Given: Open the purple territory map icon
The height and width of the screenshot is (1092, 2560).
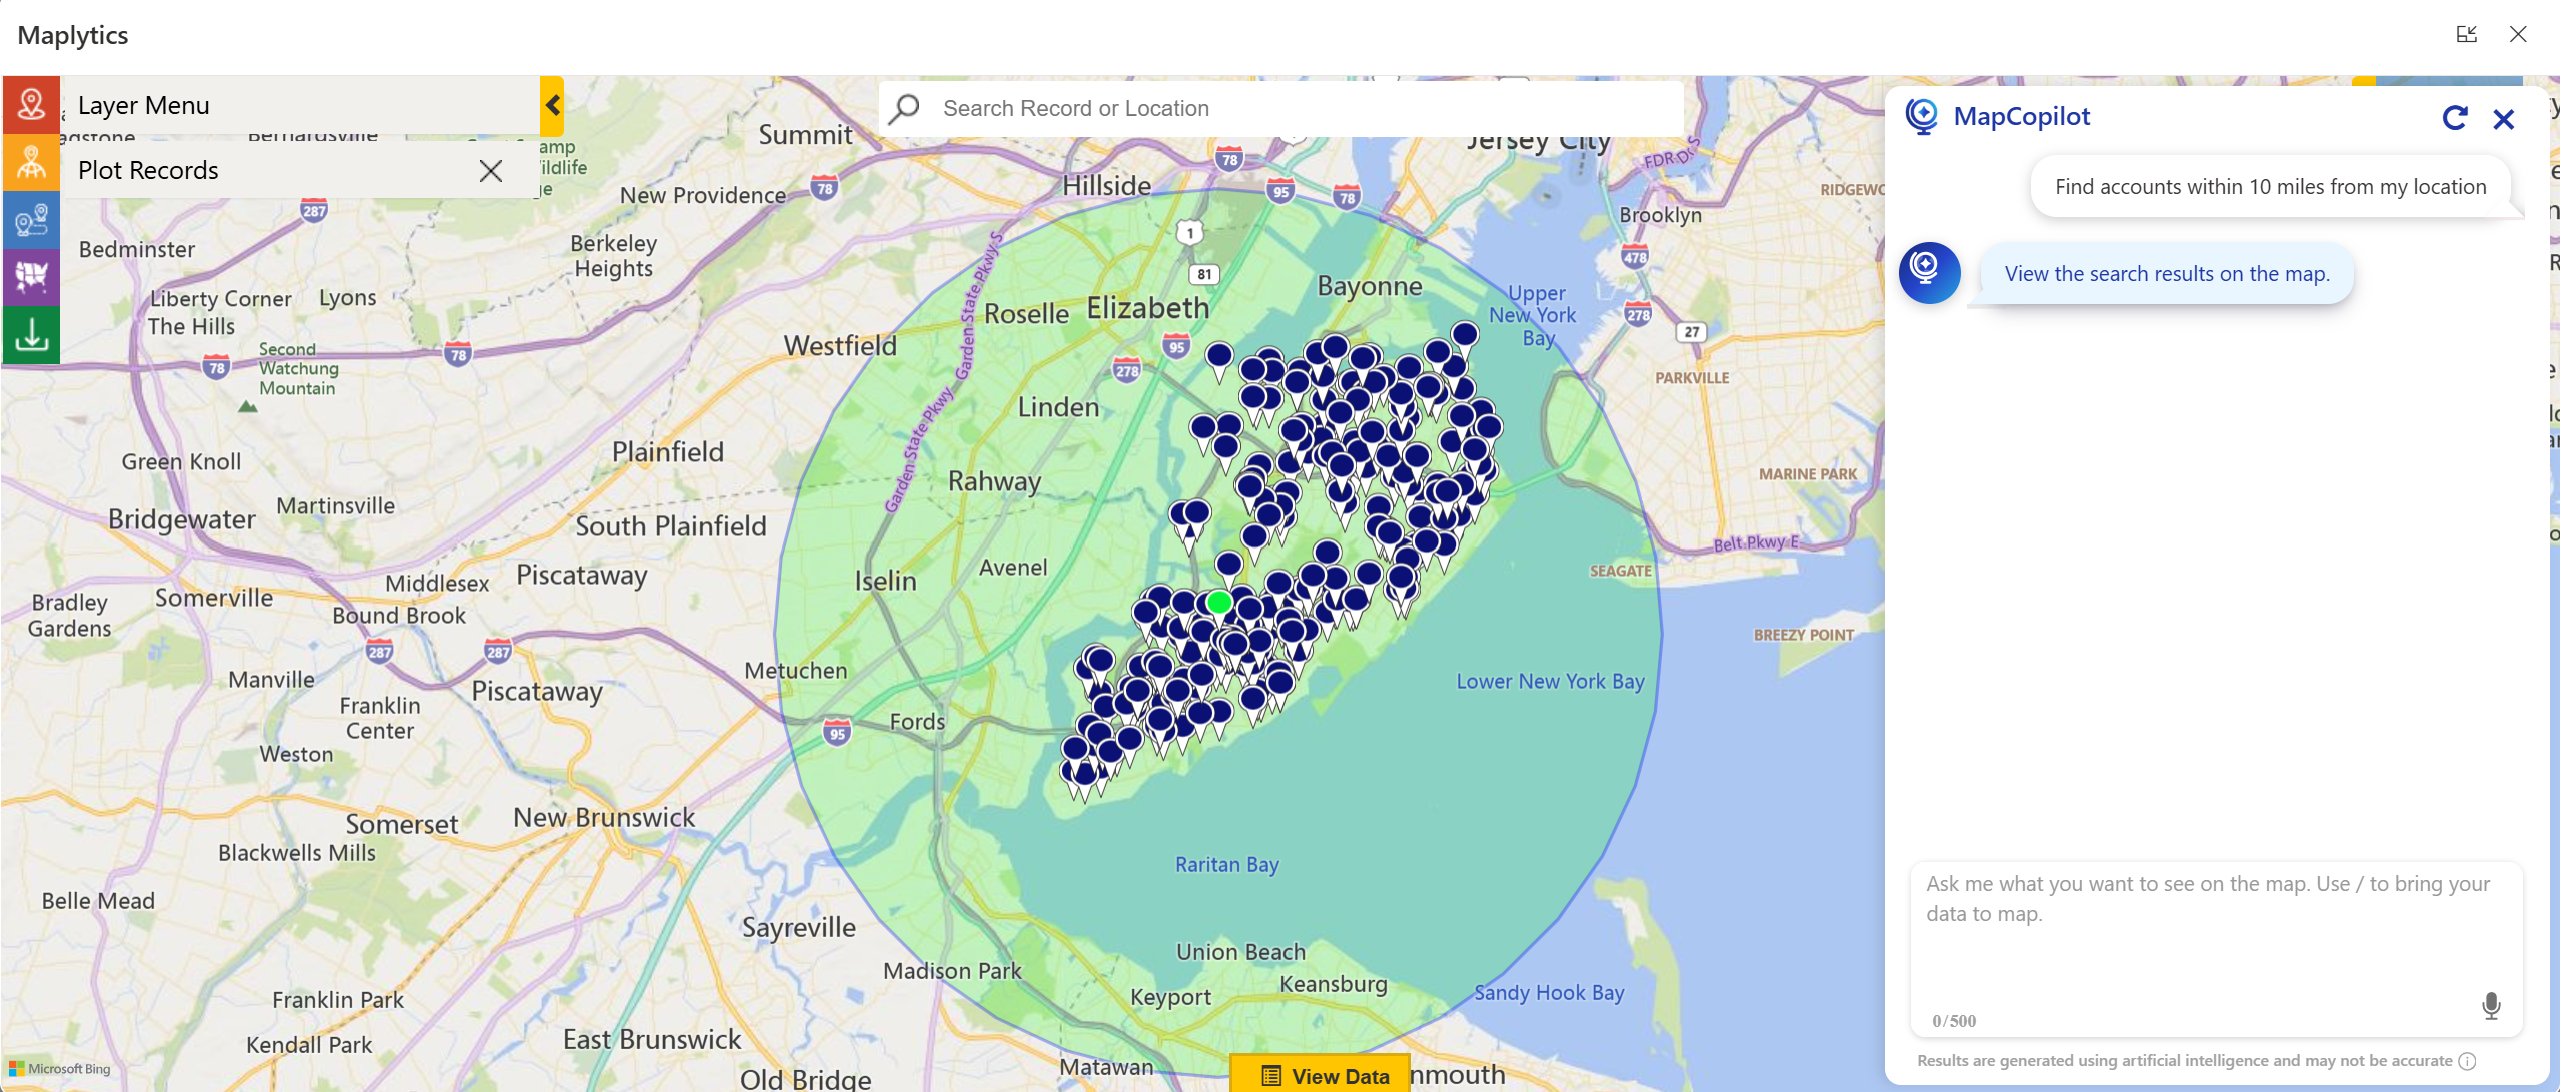Looking at the screenshot, I should 31,277.
